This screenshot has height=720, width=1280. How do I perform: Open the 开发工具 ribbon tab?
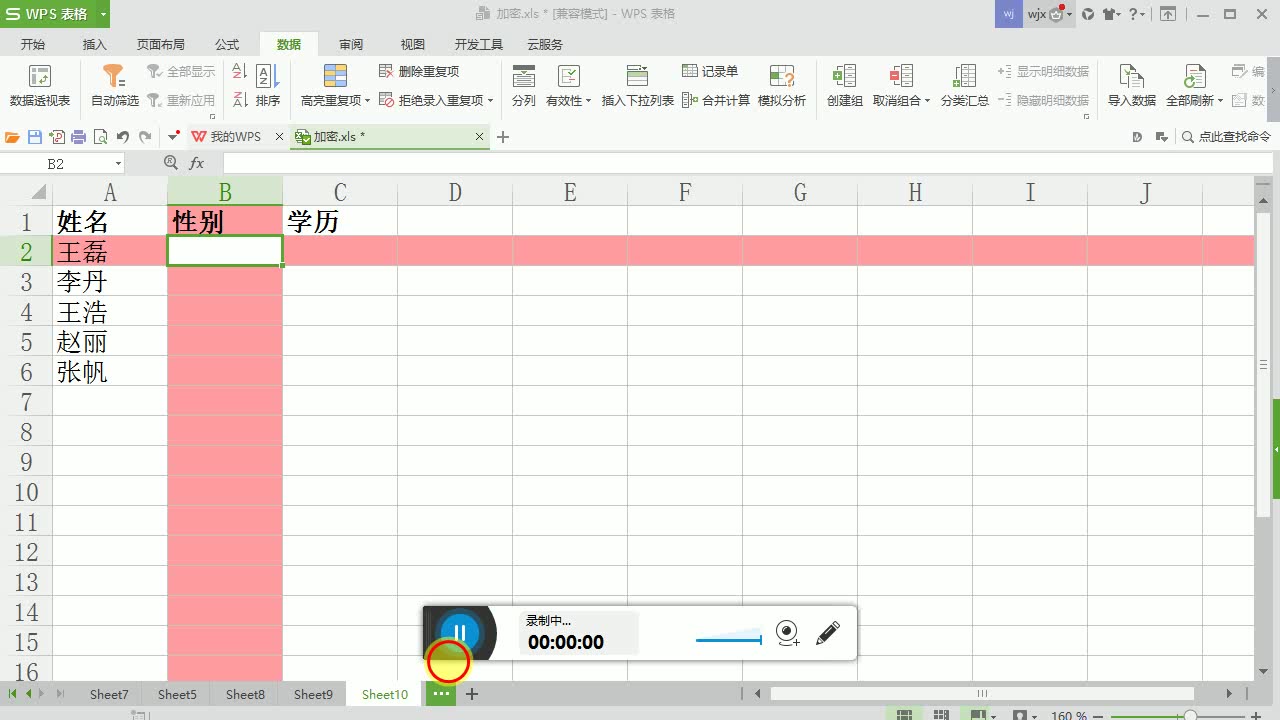[479, 44]
